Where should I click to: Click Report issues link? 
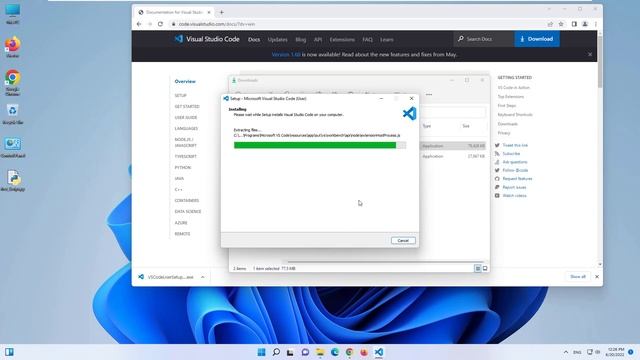point(514,187)
